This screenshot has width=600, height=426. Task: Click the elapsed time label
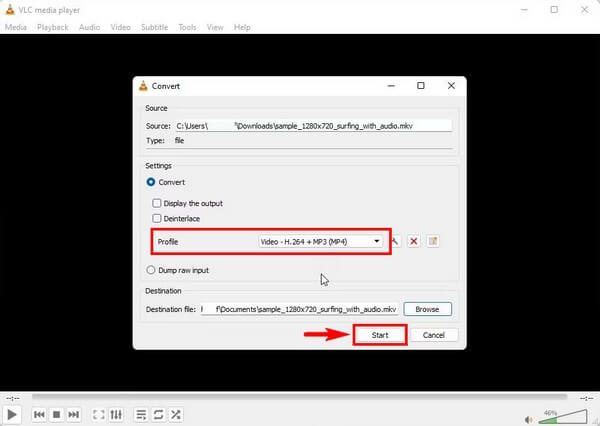click(x=13, y=398)
